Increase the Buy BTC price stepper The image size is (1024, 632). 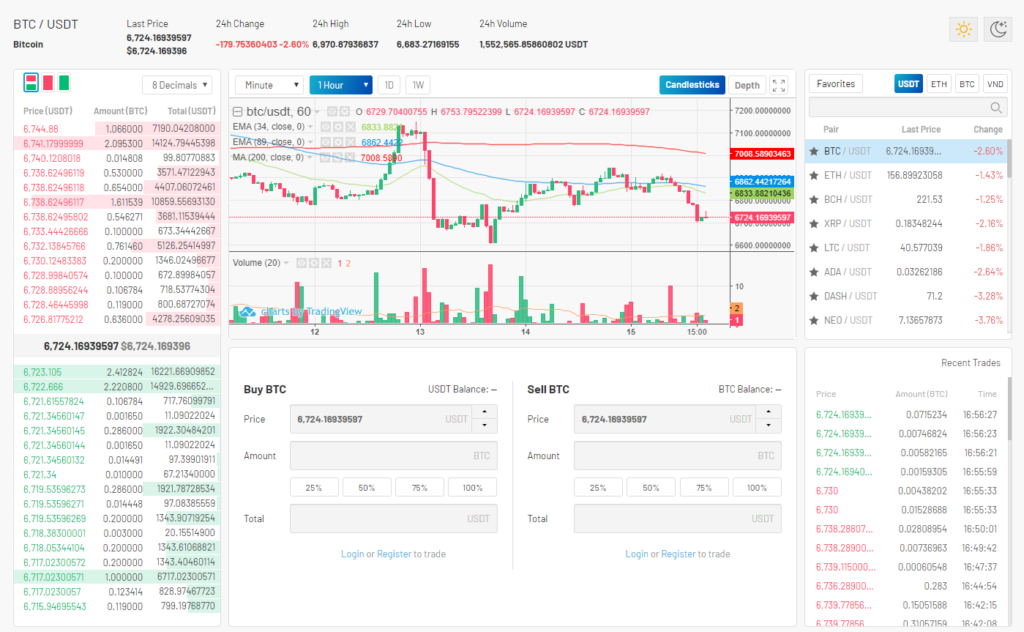pyautogui.click(x=484, y=412)
